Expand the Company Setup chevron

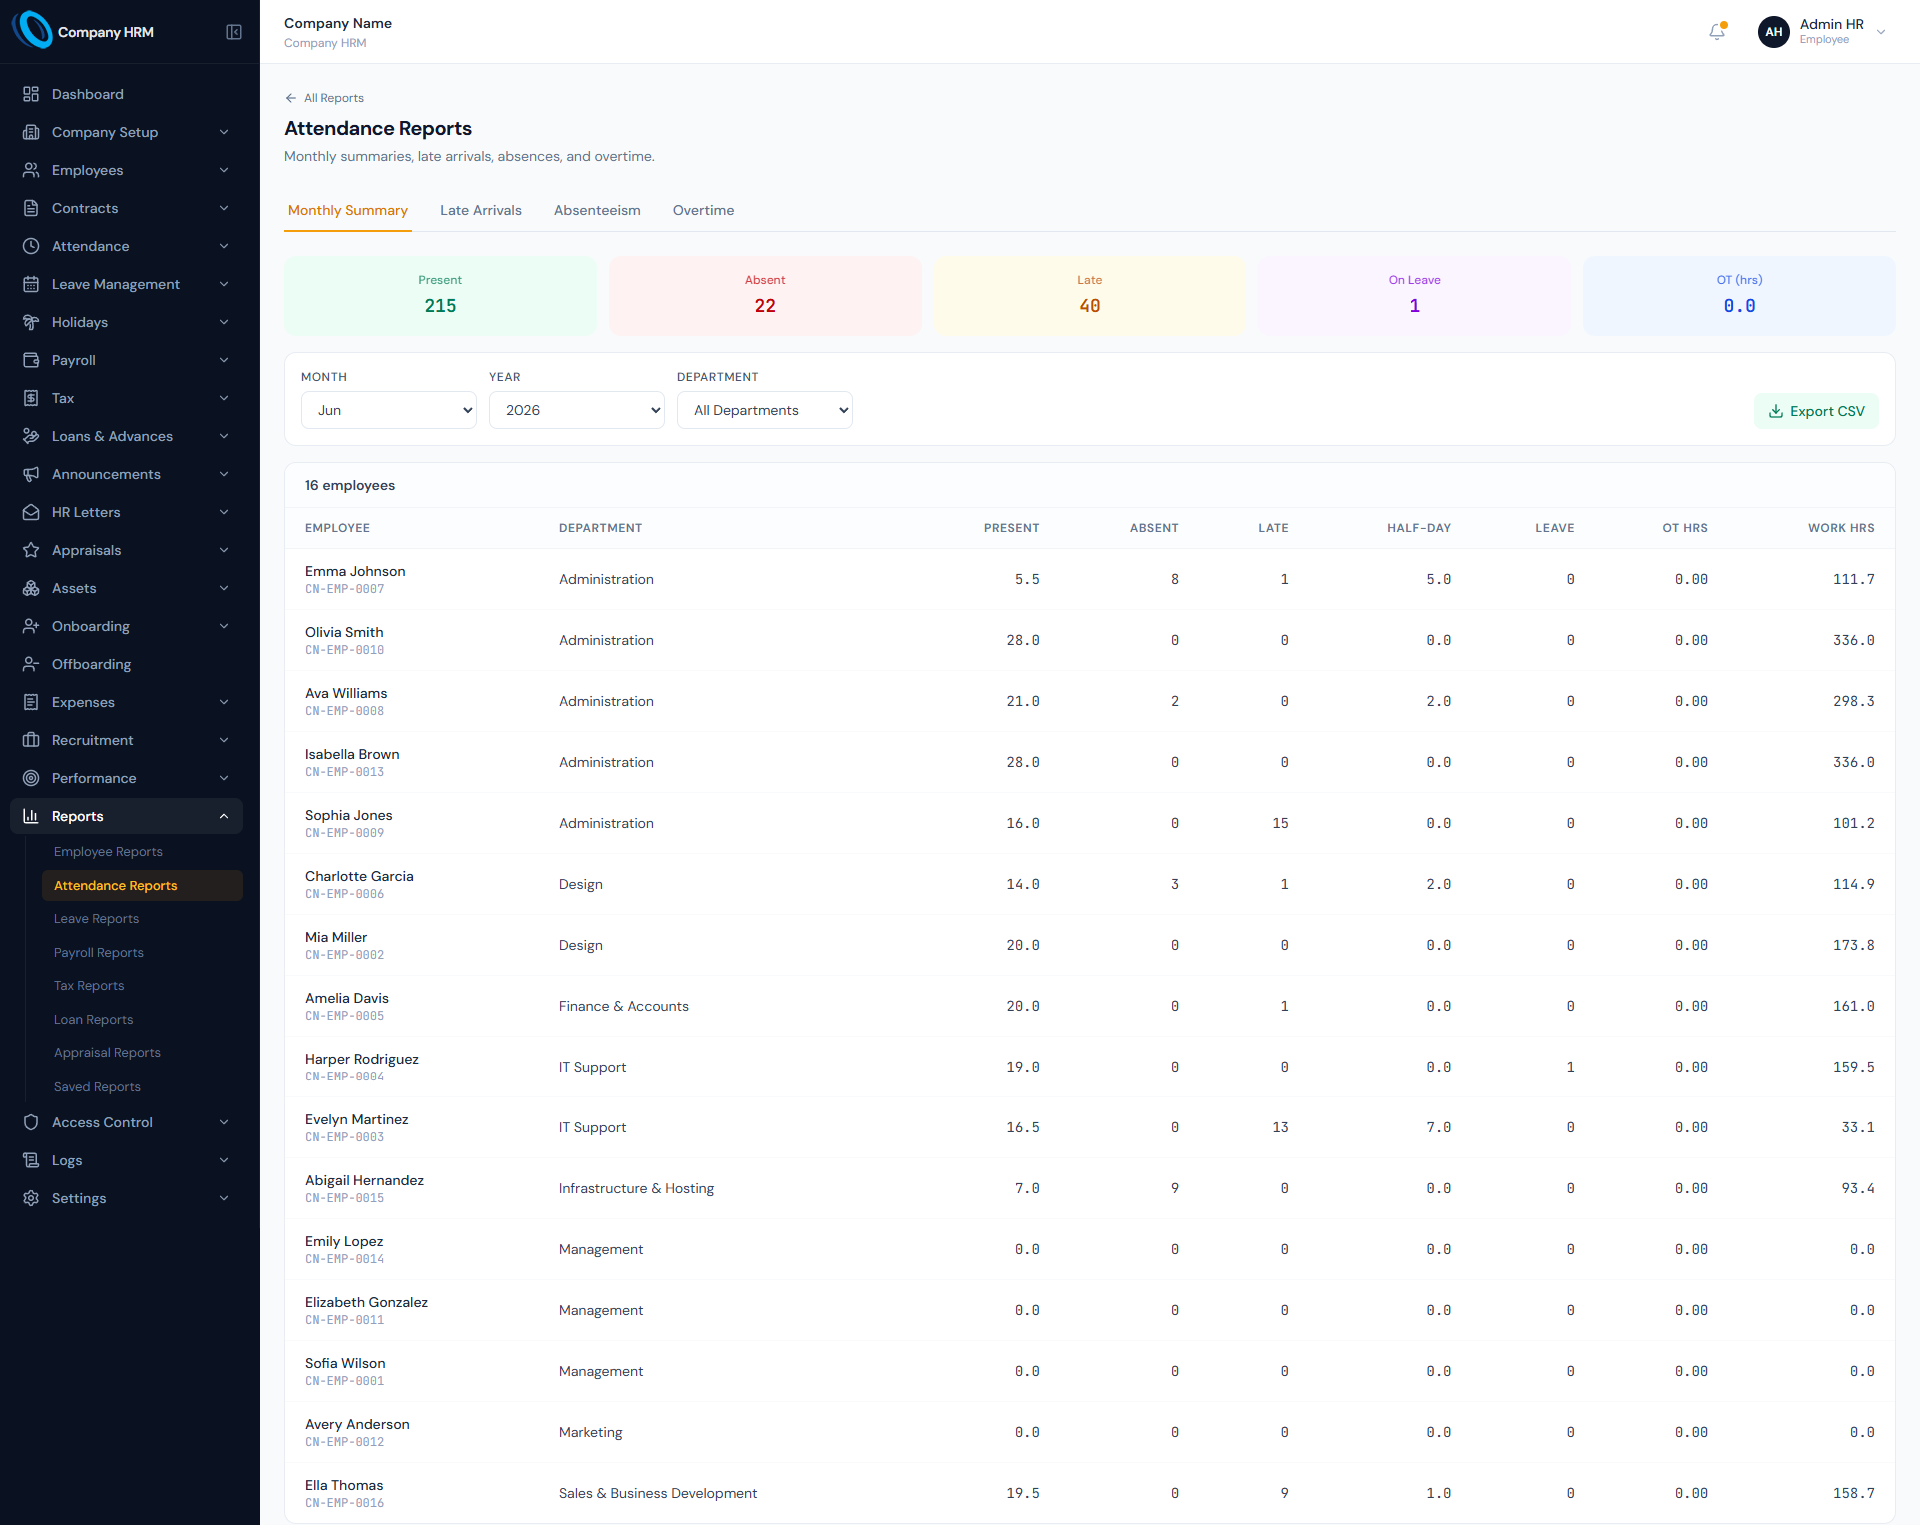pos(224,132)
